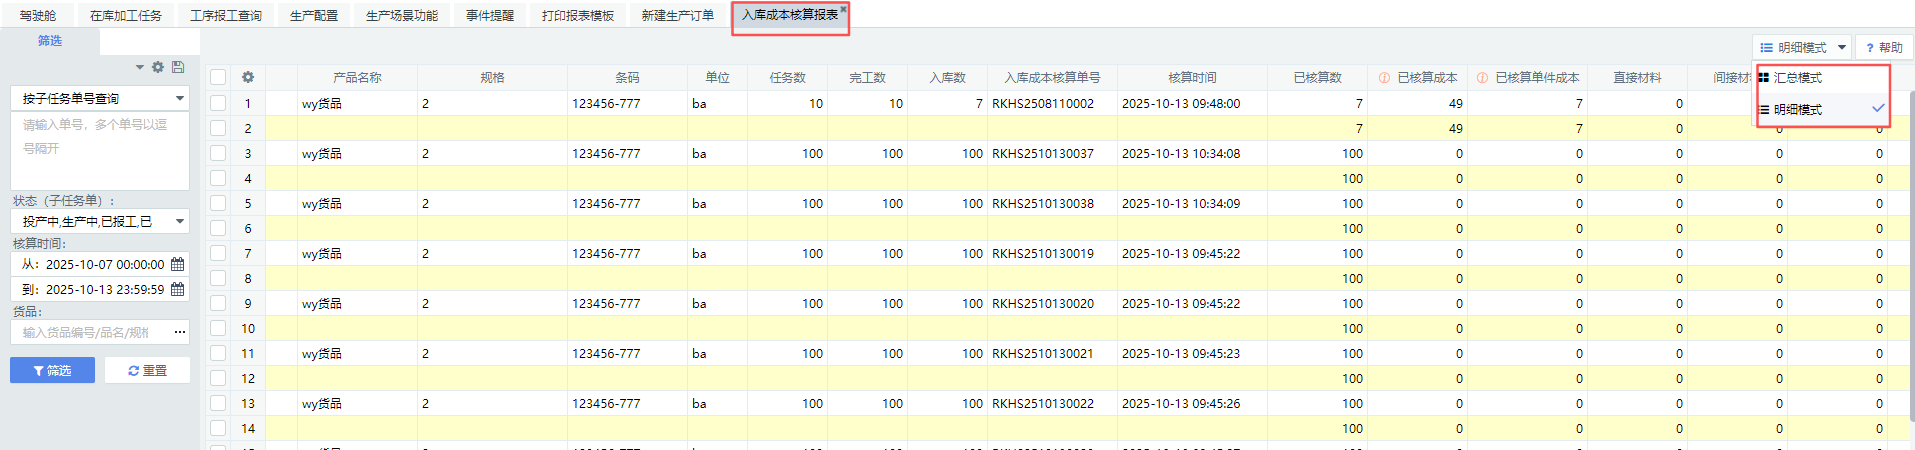Close the 入库成本核算报表 tab
The height and width of the screenshot is (450, 1915).
coord(843,9)
